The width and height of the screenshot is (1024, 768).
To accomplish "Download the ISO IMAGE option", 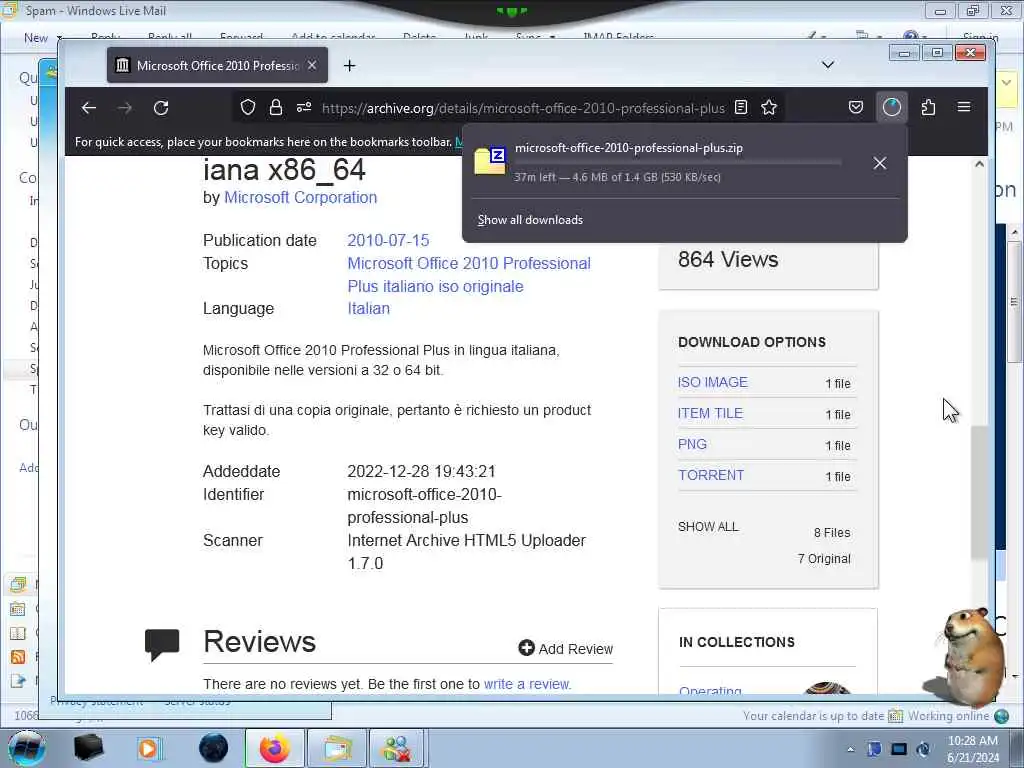I will tap(712, 383).
